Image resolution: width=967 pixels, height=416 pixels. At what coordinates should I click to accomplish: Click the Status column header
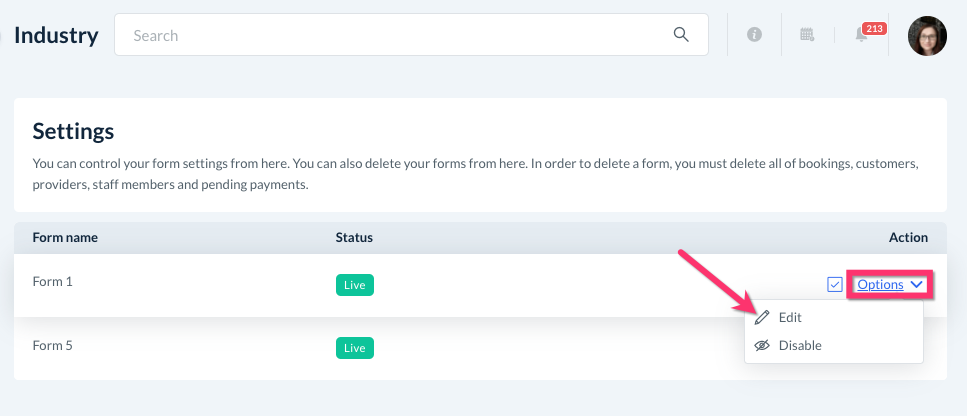(x=354, y=238)
